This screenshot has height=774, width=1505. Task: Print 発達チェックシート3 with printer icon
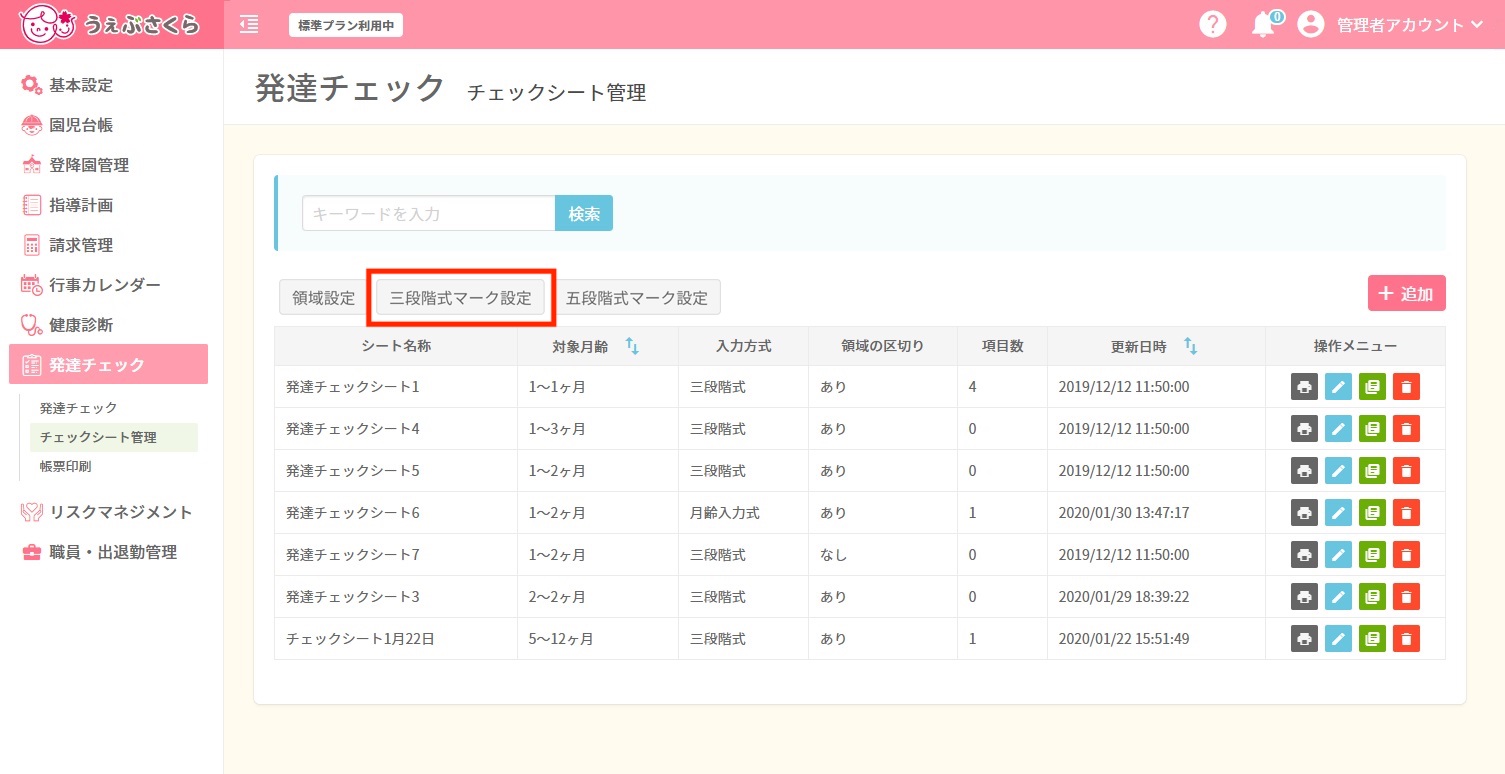1304,597
